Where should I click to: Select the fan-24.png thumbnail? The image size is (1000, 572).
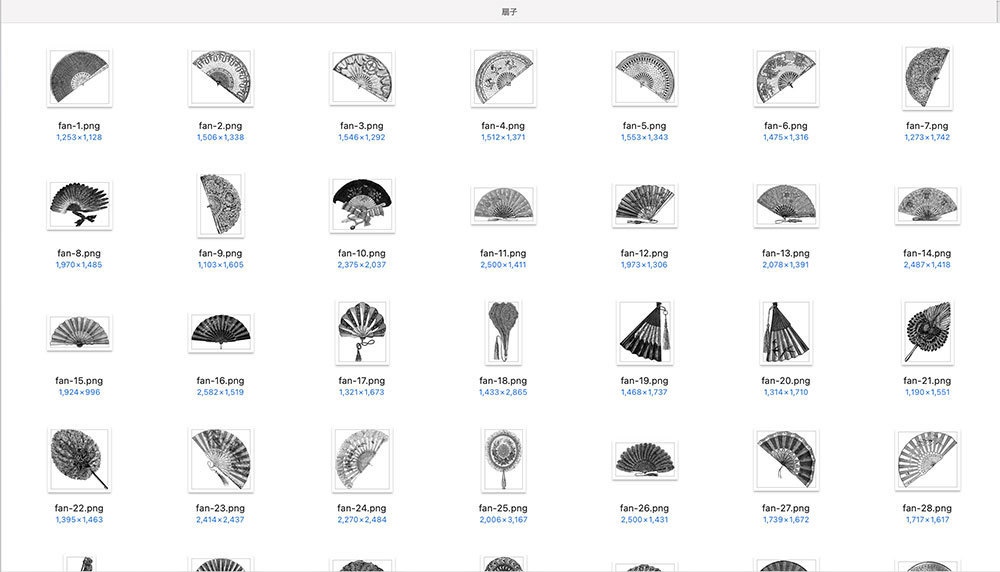pyautogui.click(x=362, y=460)
